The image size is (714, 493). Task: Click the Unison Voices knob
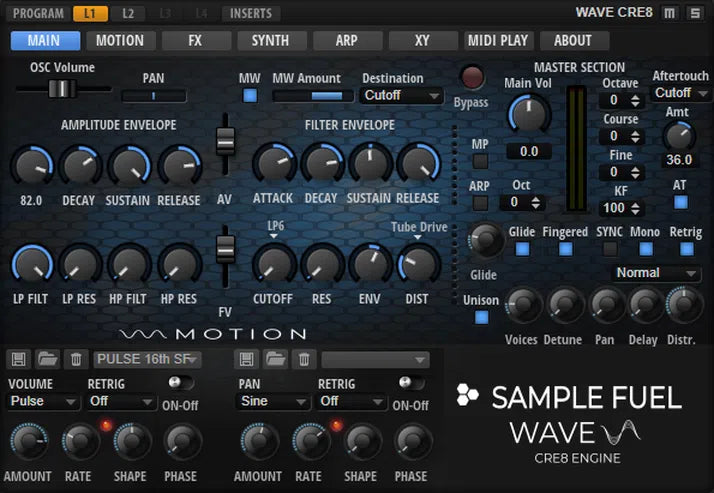523,305
